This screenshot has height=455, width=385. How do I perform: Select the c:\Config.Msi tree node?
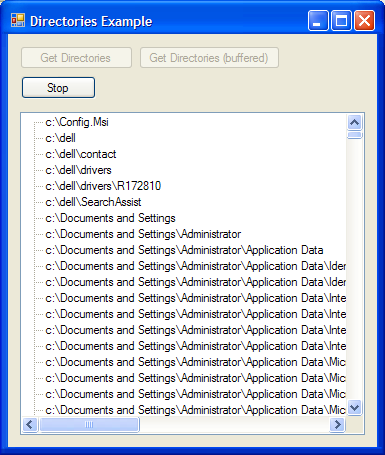pos(77,122)
